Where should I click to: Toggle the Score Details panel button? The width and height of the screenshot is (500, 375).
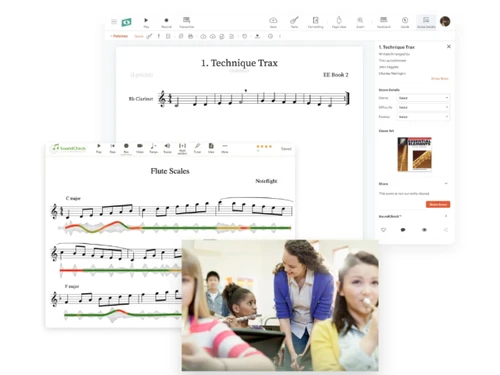pyautogui.click(x=426, y=22)
